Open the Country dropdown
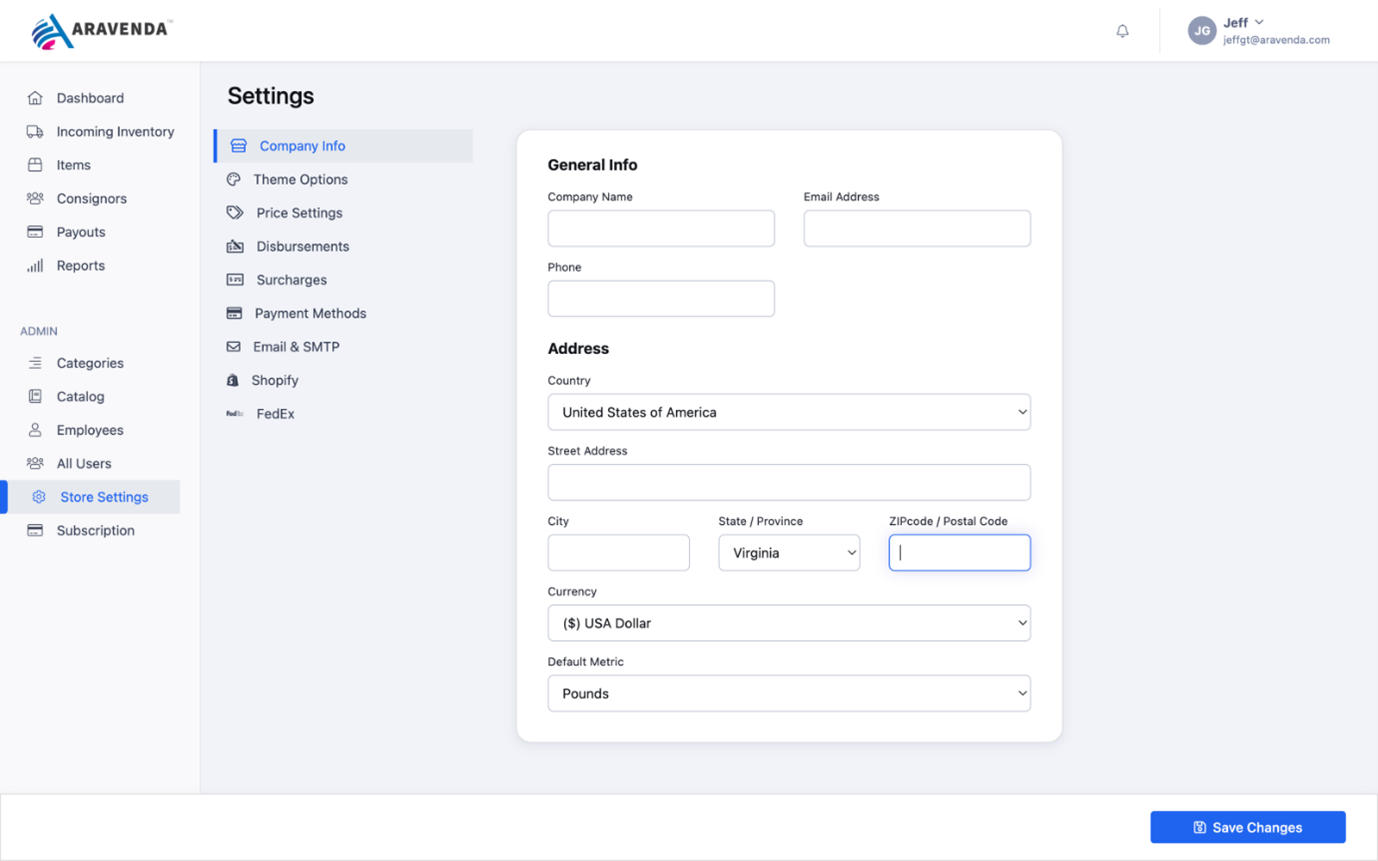The image size is (1378, 861). point(789,412)
